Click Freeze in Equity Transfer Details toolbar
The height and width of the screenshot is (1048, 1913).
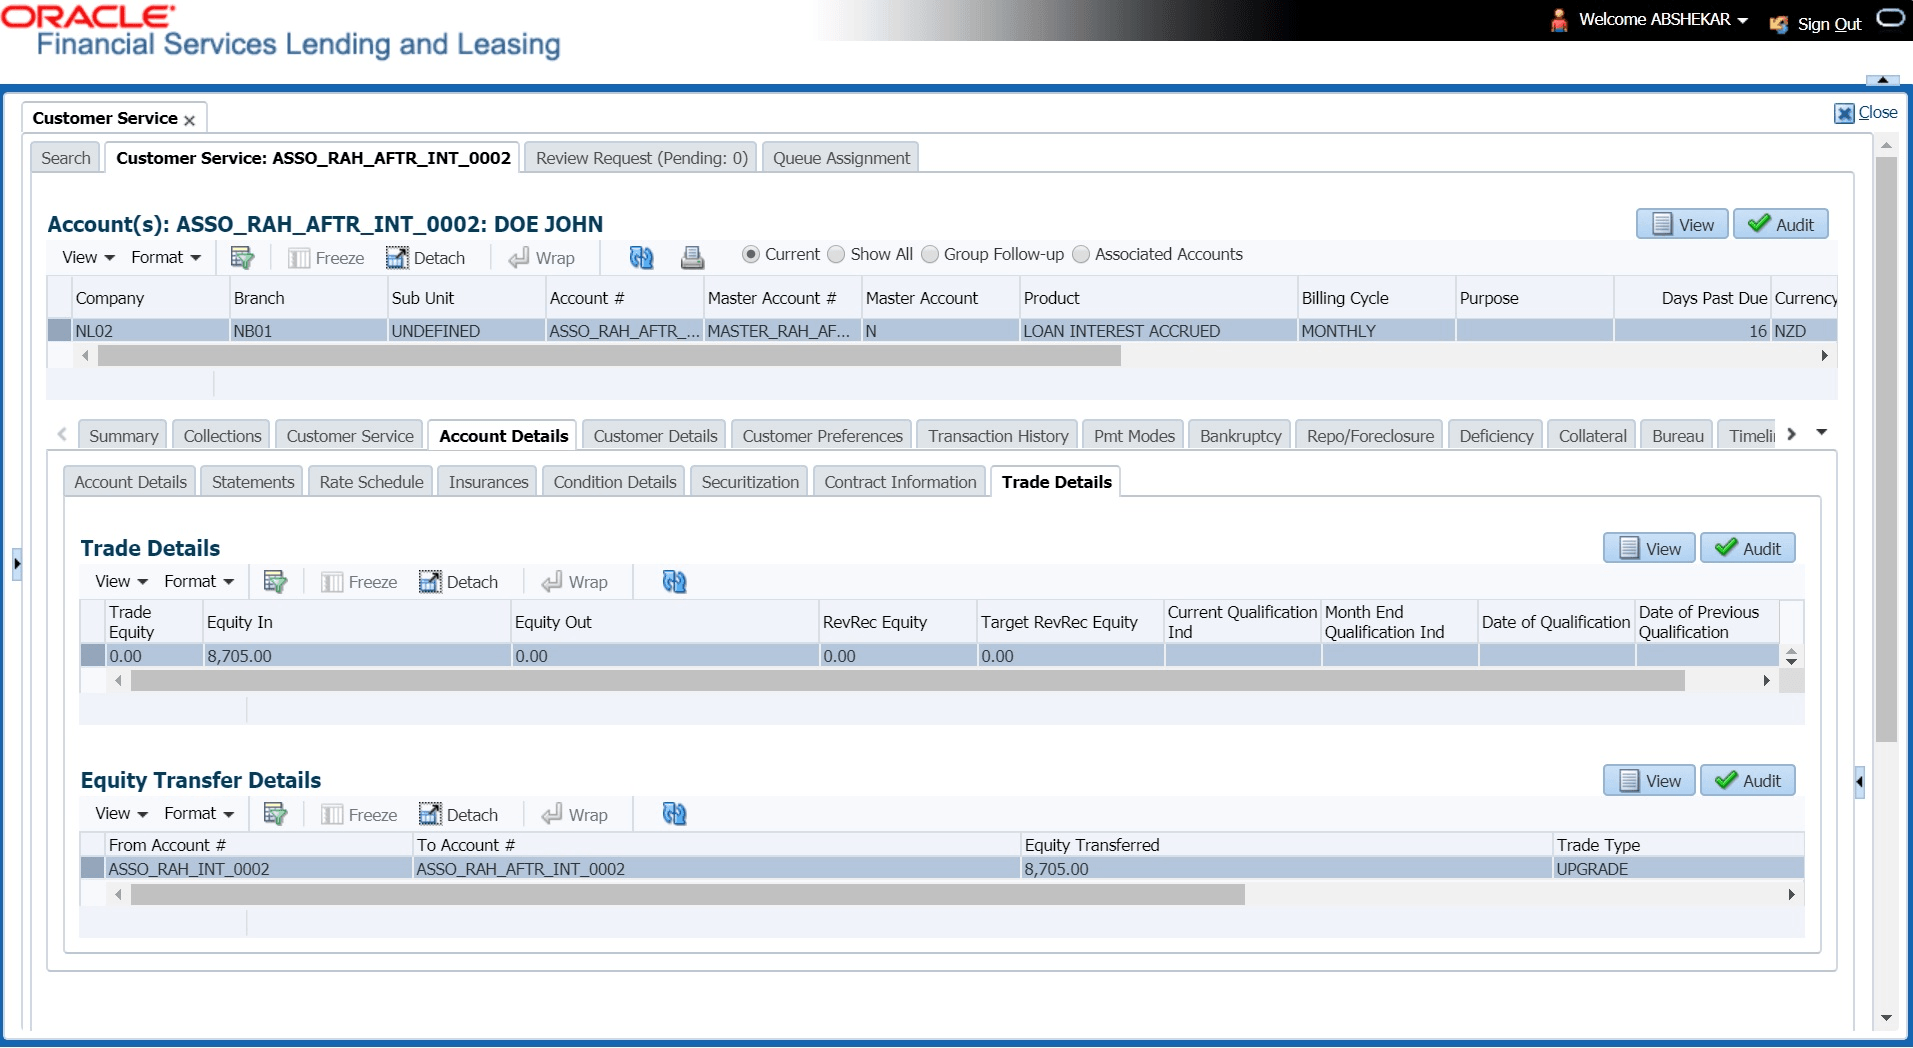point(359,815)
